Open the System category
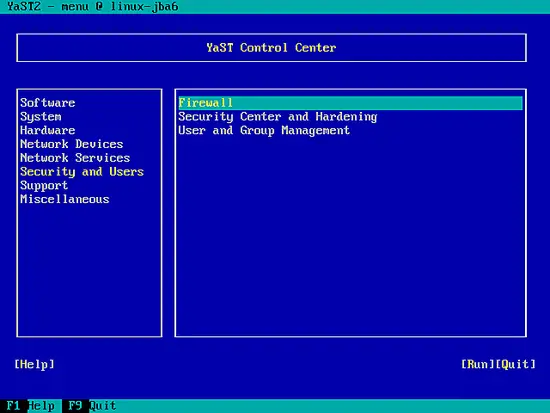 [41, 116]
